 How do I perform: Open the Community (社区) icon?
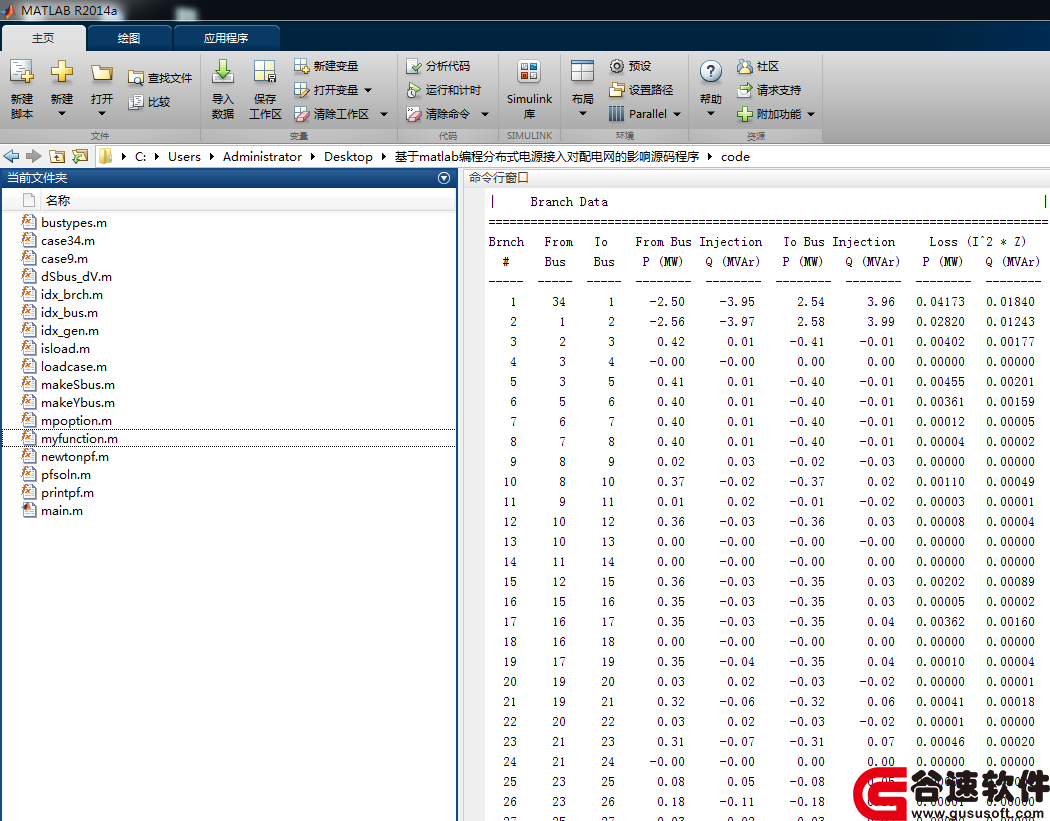pos(745,66)
